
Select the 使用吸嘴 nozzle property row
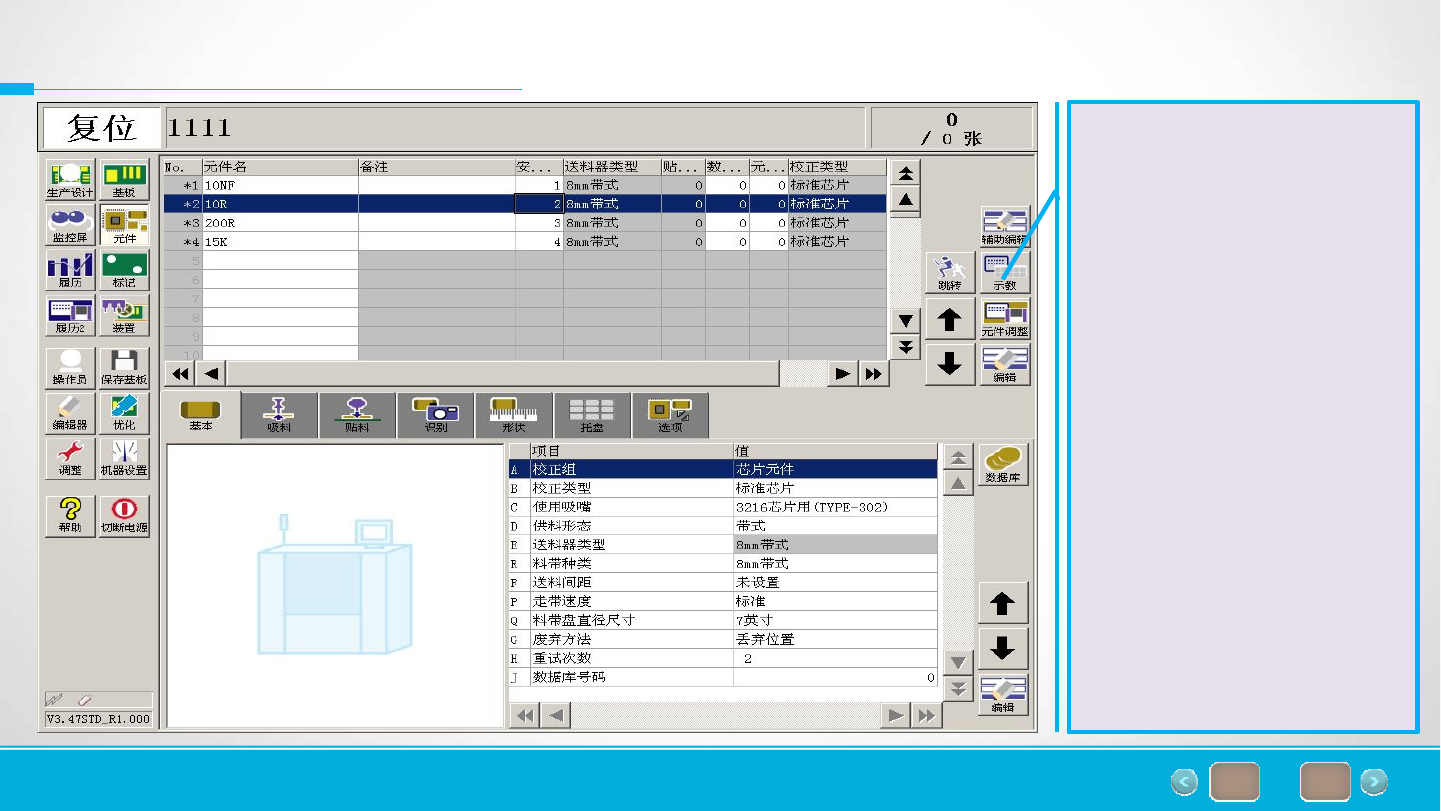pyautogui.click(x=723, y=507)
